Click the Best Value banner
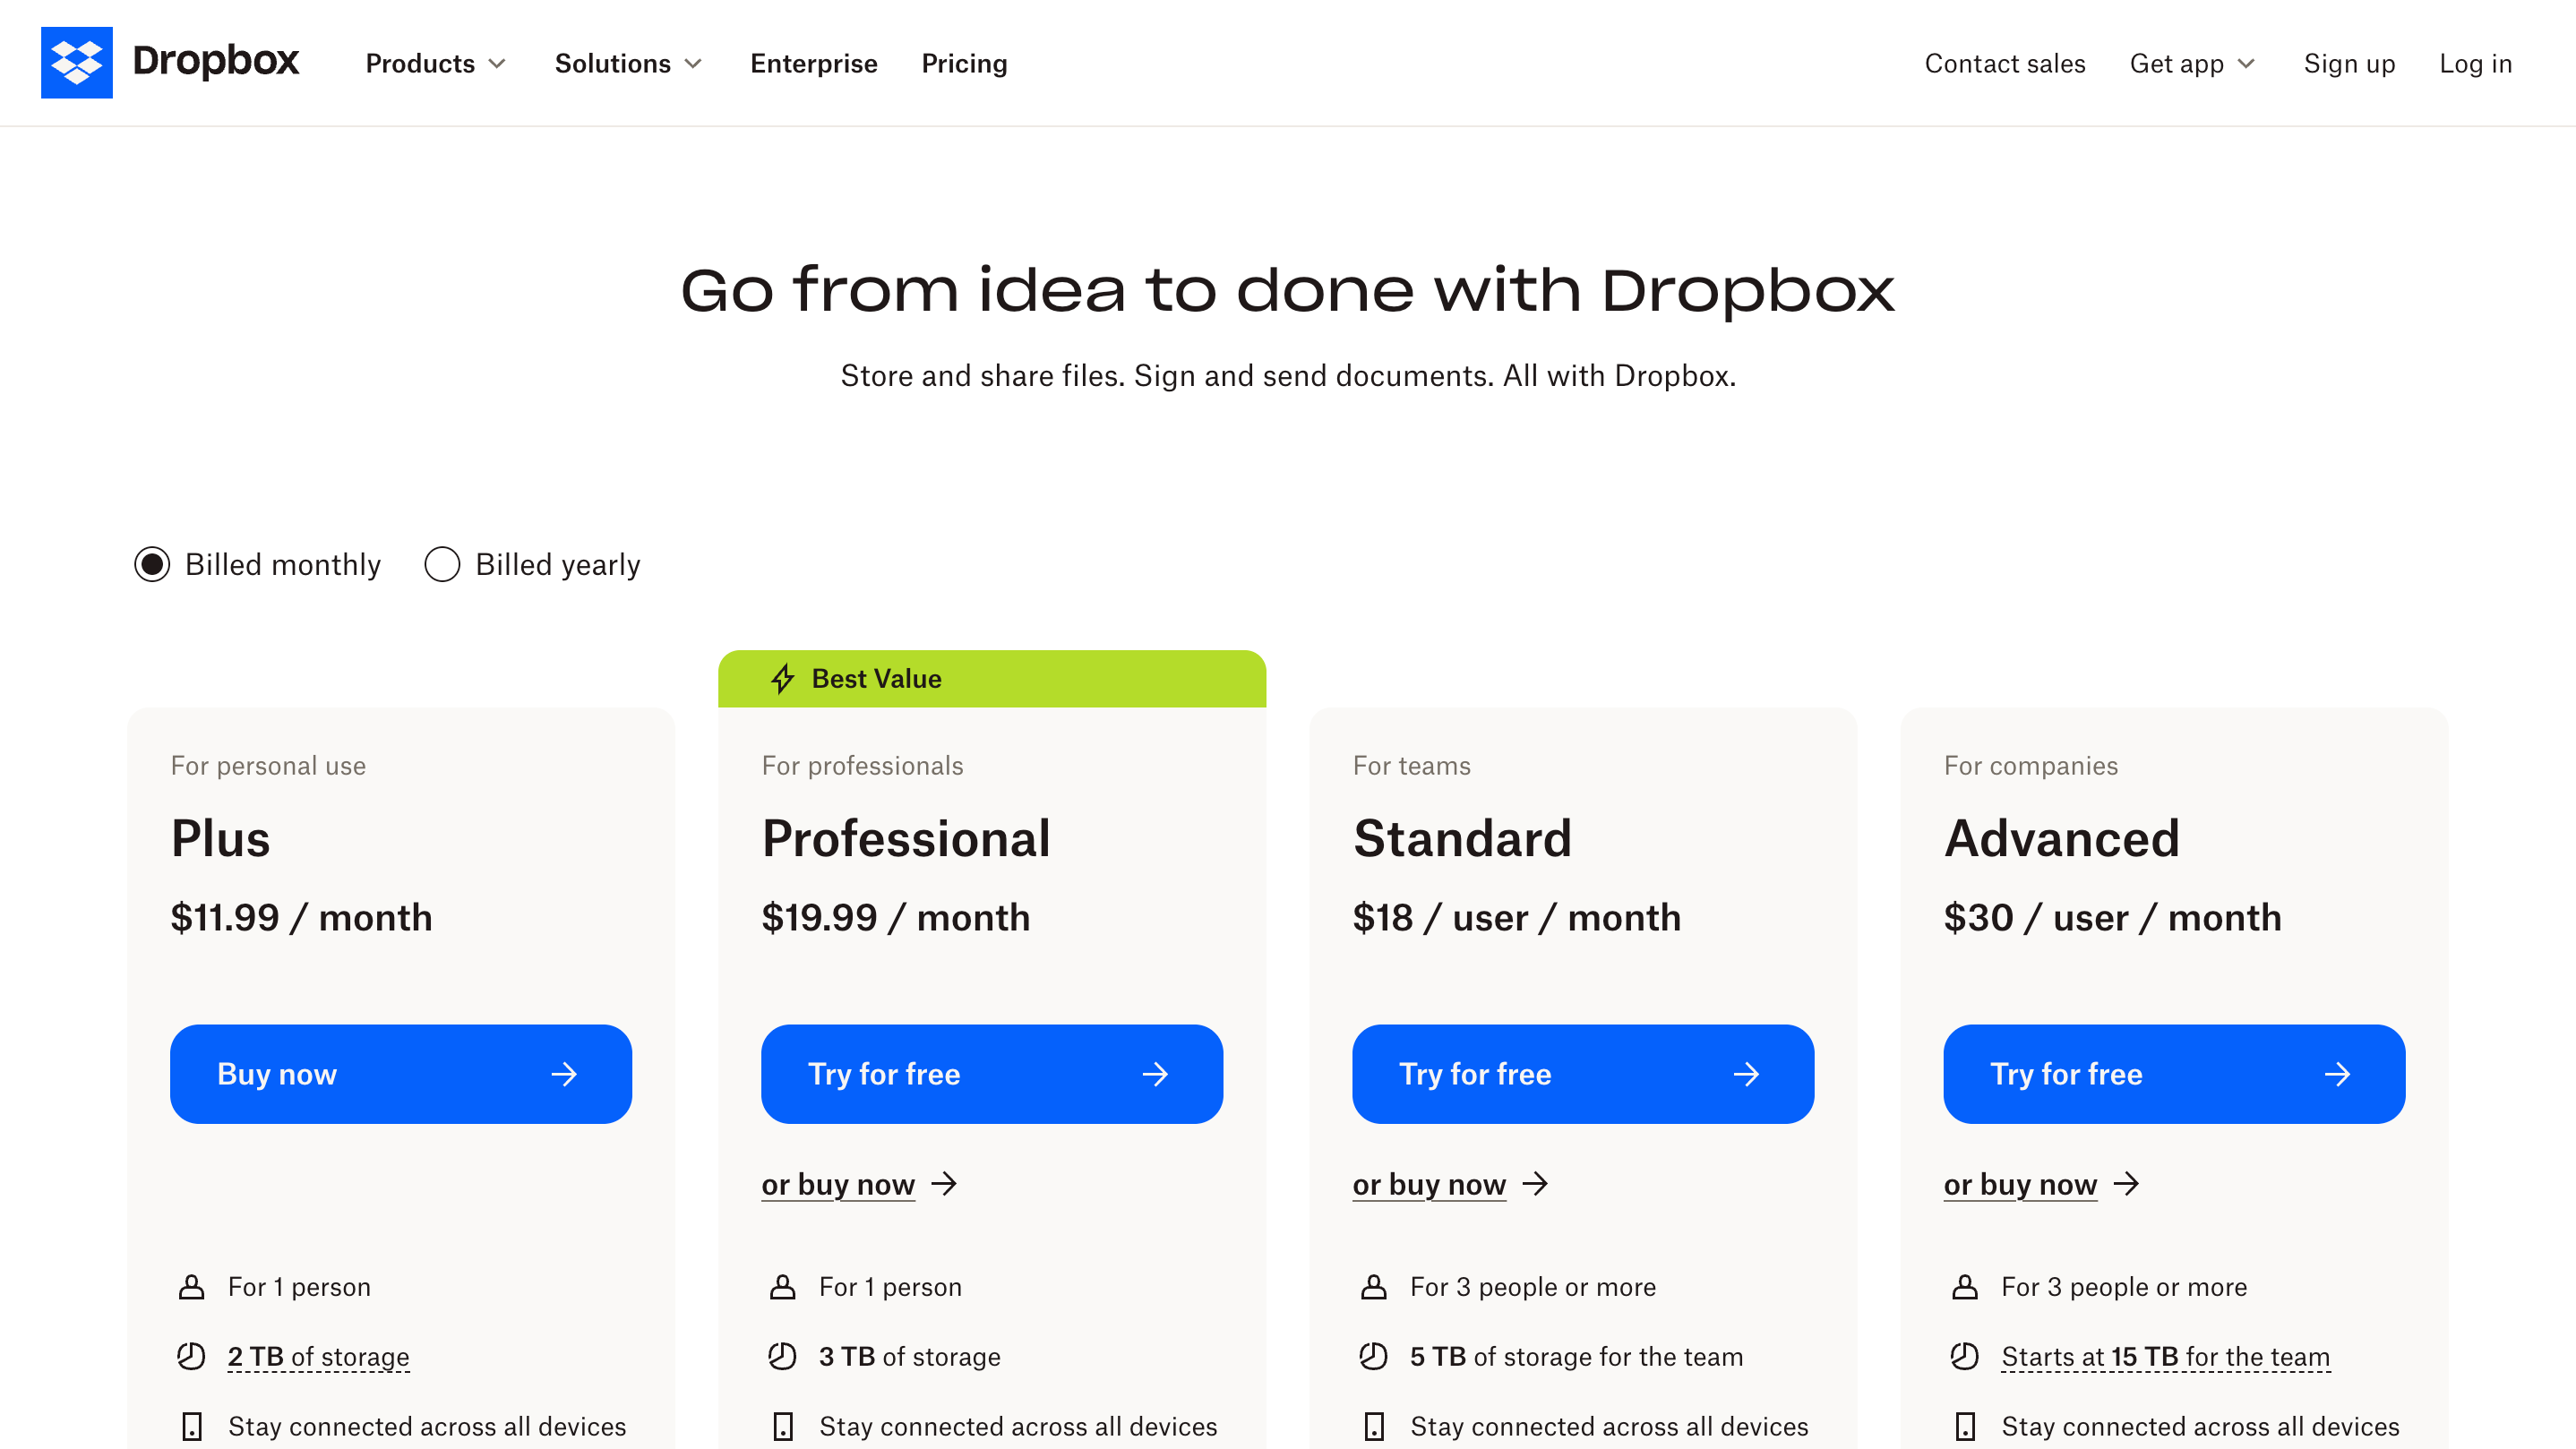Image resolution: width=2576 pixels, height=1449 pixels. point(992,679)
